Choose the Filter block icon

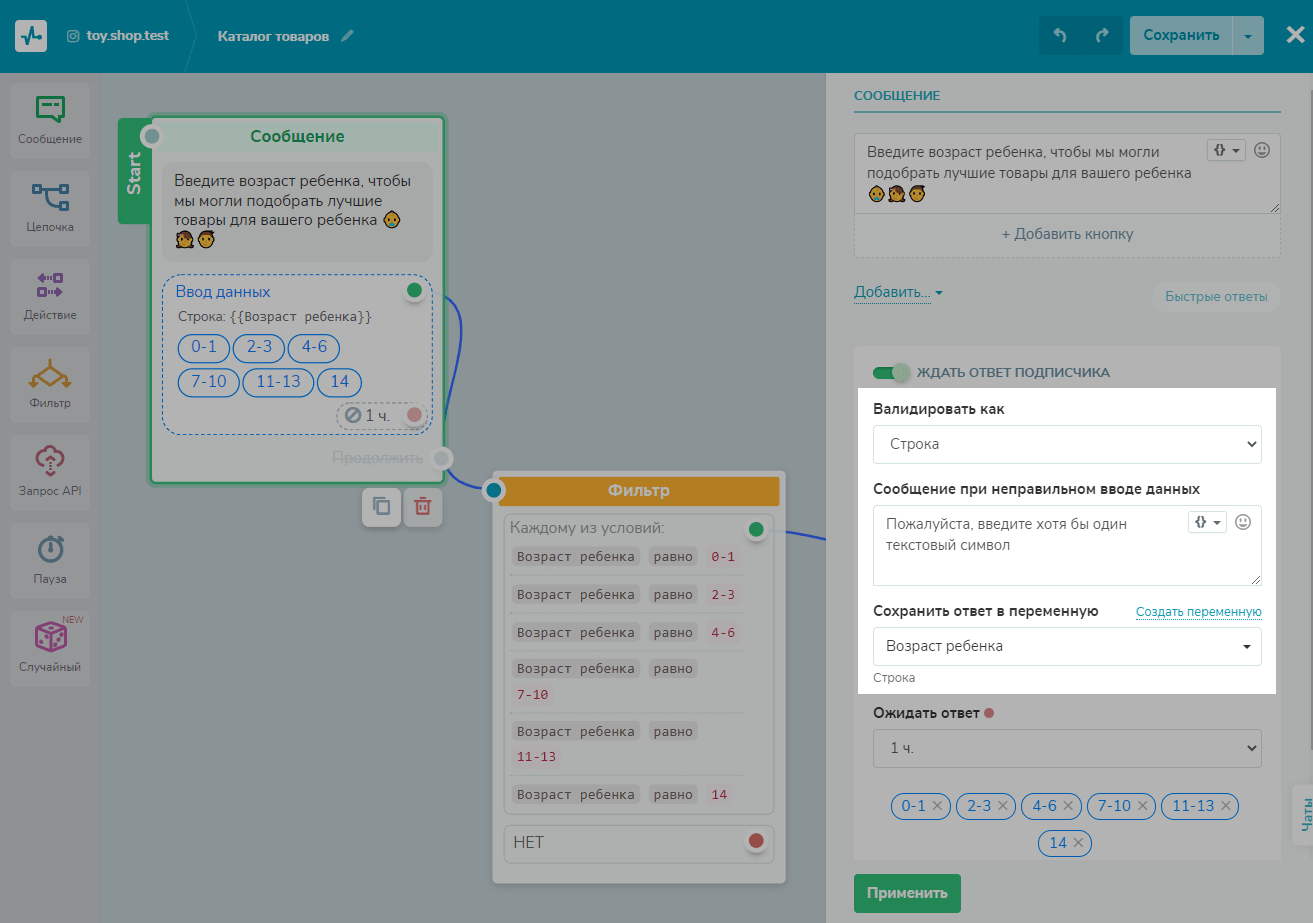coord(50,375)
